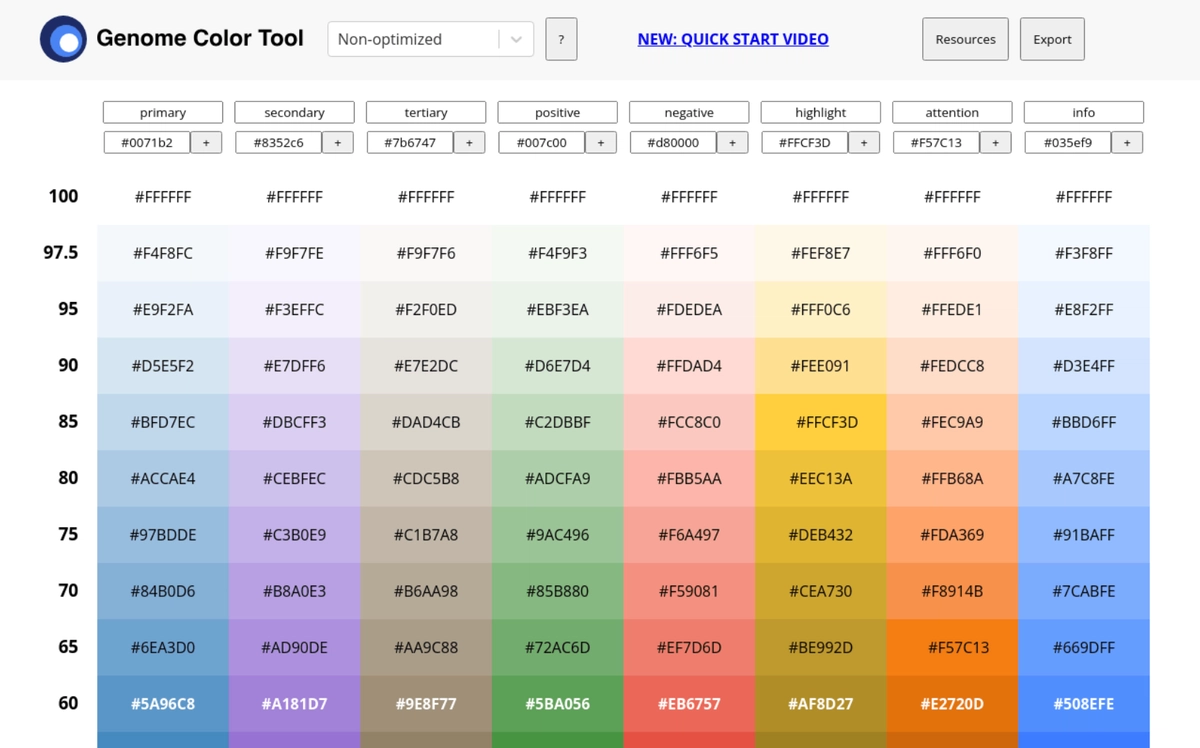Click the question mark help icon
Image resolution: width=1200 pixels, height=748 pixels.
click(x=561, y=39)
